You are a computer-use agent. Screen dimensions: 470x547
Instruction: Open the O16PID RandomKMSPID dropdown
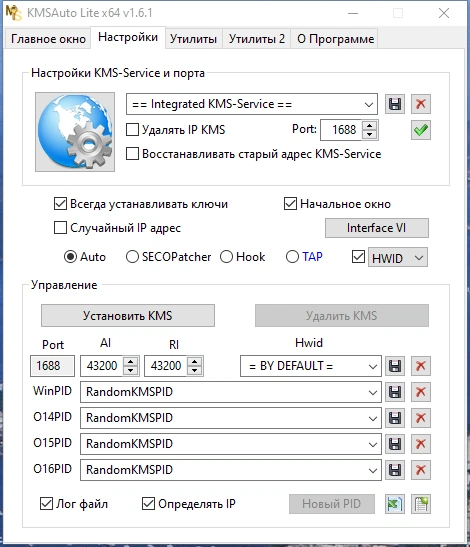[231, 470]
